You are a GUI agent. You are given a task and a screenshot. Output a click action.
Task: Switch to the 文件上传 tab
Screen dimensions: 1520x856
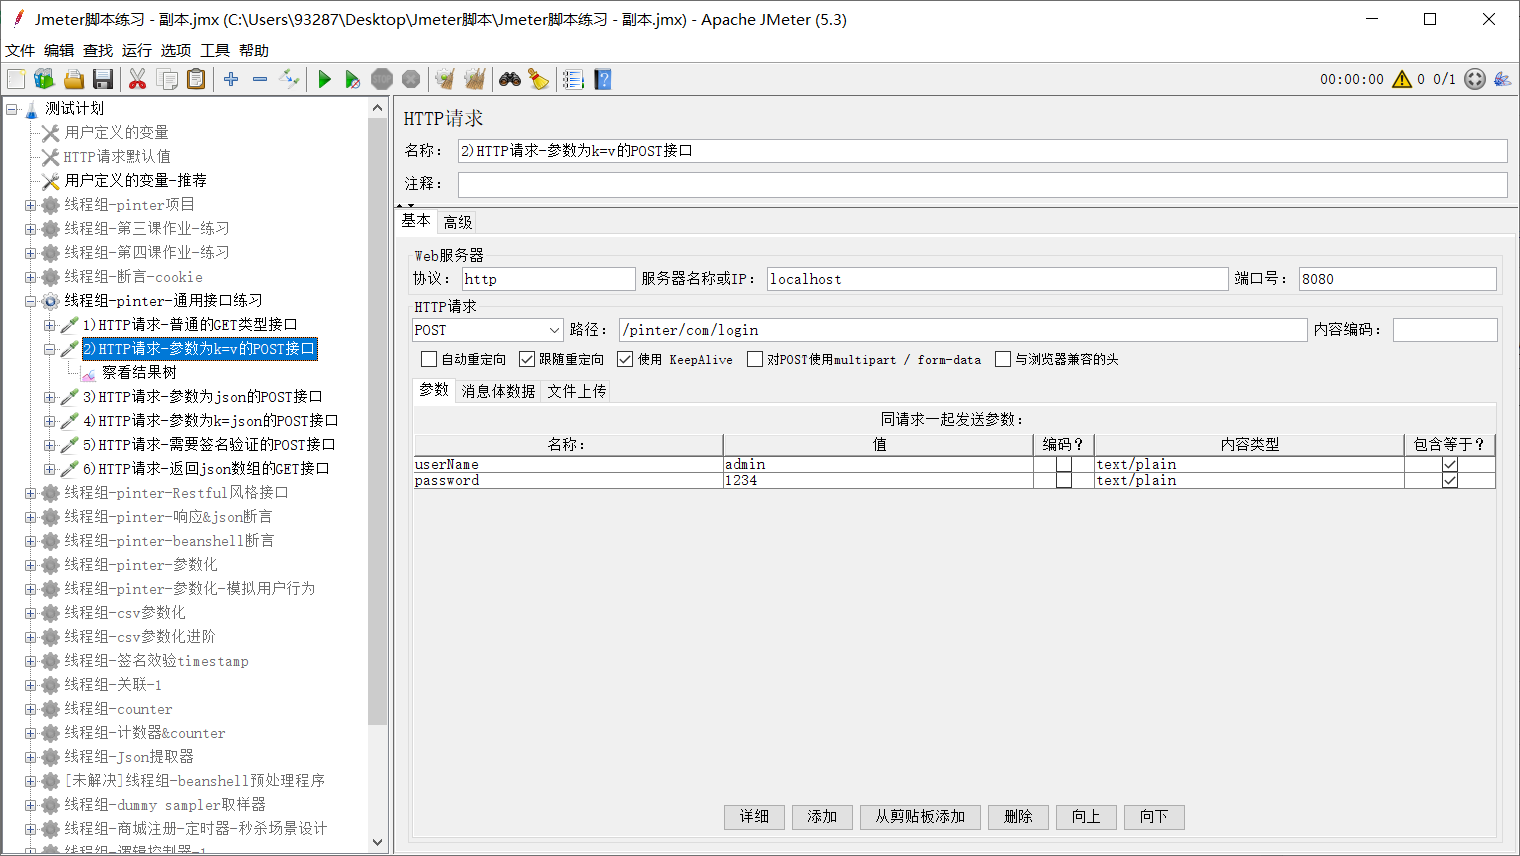coord(577,391)
